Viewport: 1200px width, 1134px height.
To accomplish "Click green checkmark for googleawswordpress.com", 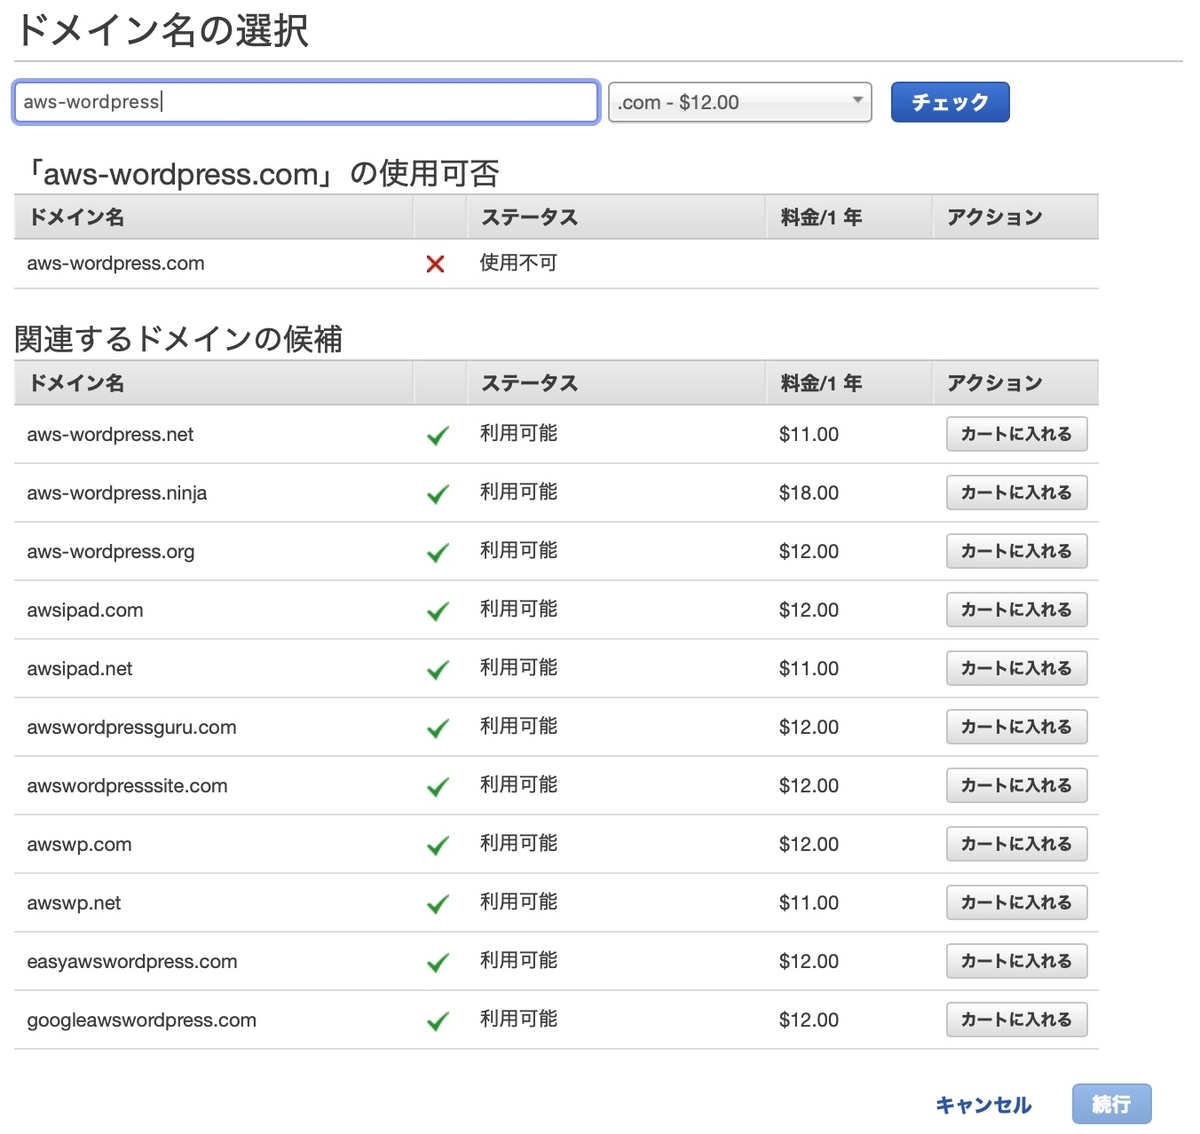I will [x=437, y=1021].
